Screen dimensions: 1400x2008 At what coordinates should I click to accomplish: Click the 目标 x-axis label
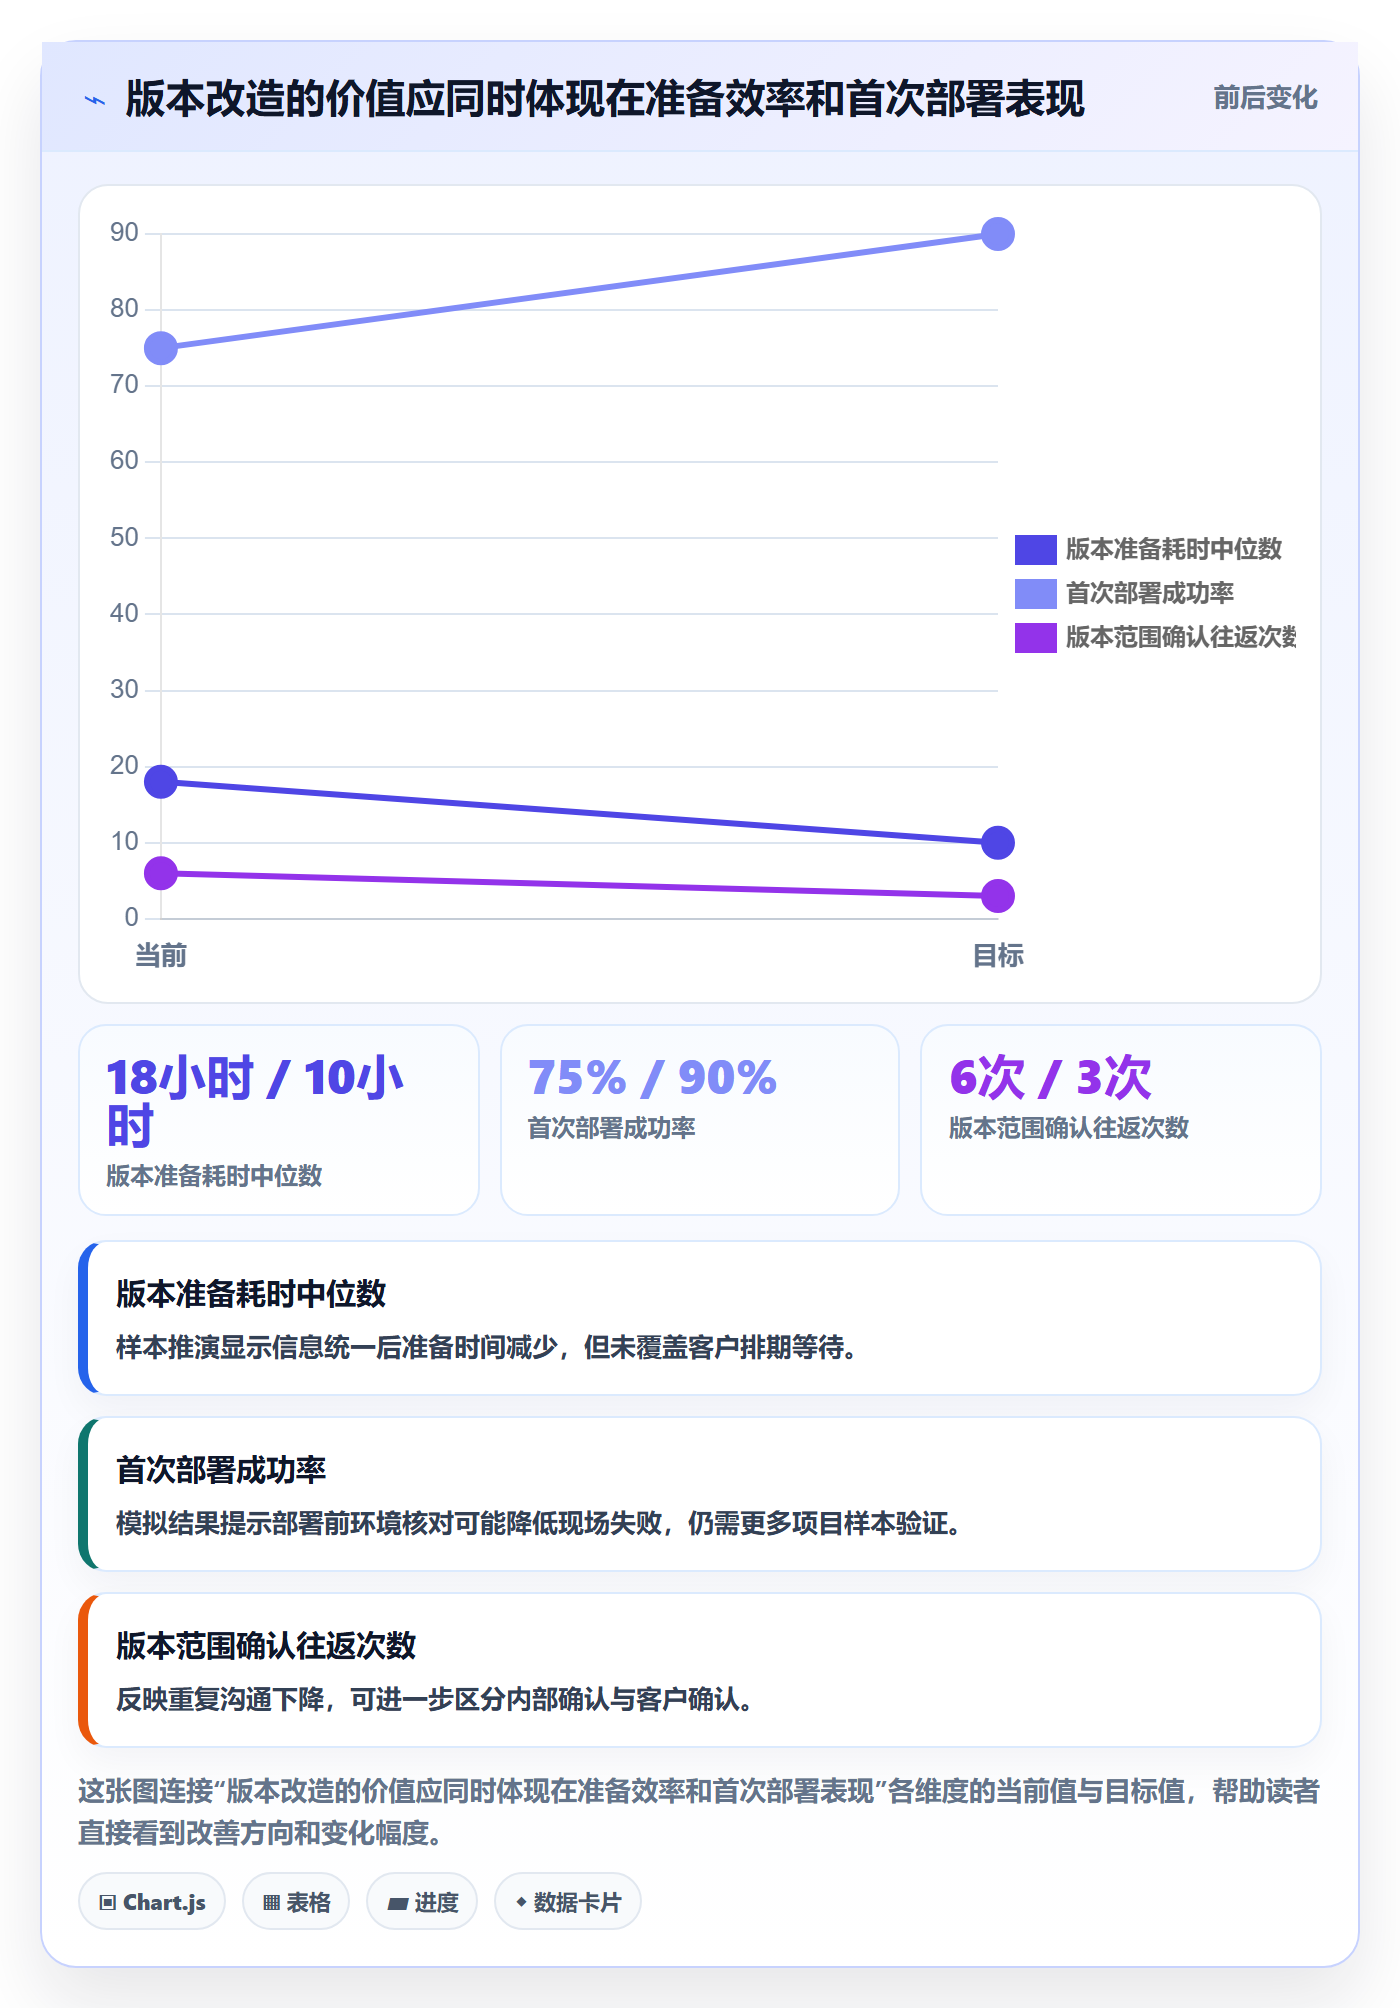[x=998, y=956]
